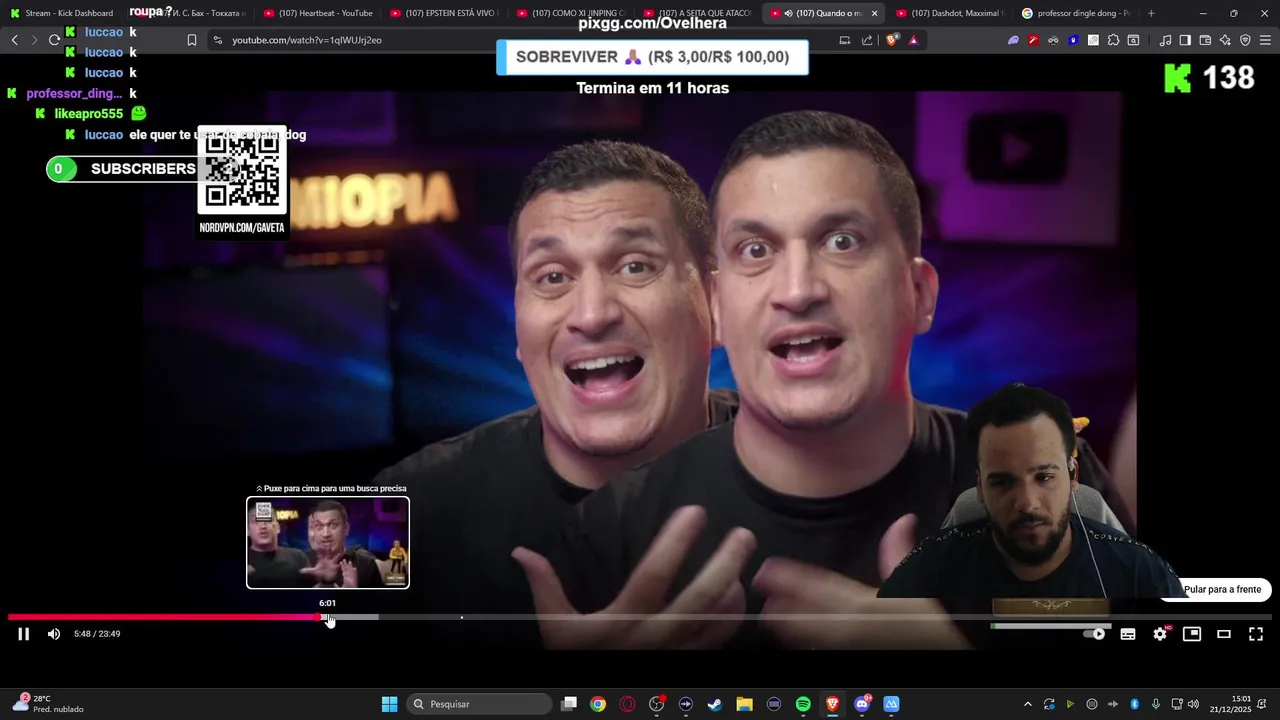This screenshot has width=1280, height=720.
Task: Toggle subtitles/closed captions
Action: (x=1128, y=634)
